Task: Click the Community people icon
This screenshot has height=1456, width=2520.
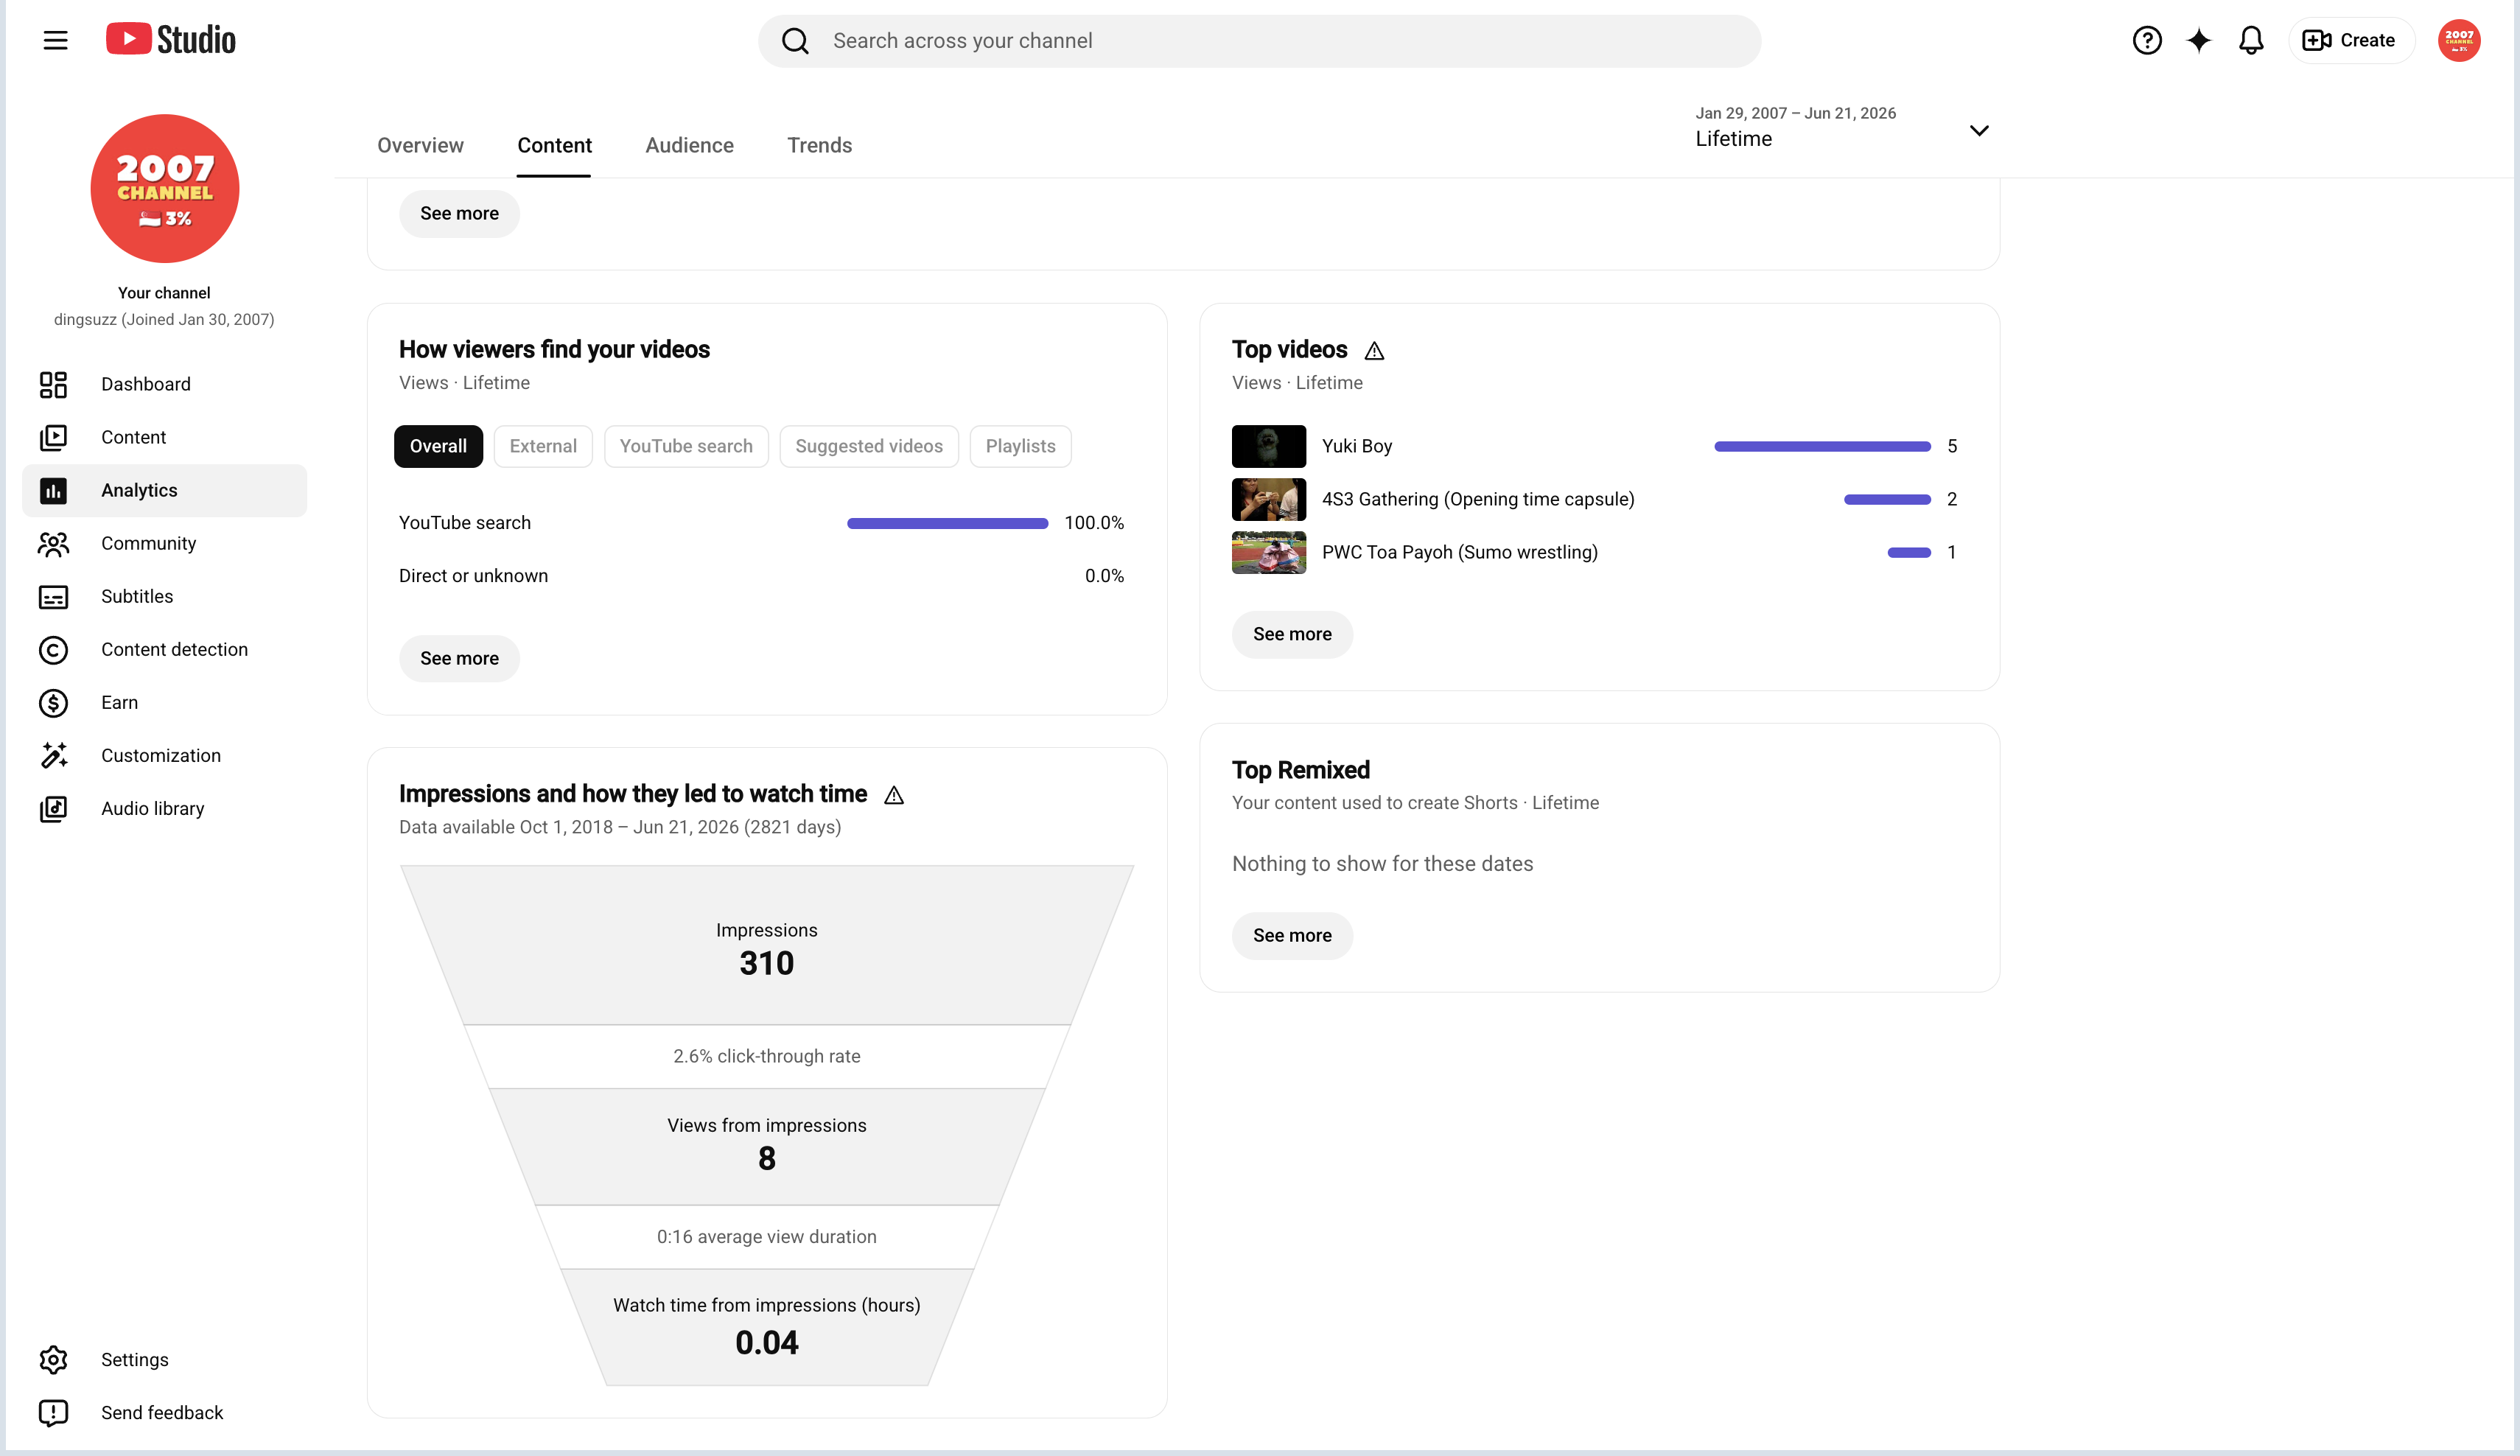Action: pyautogui.click(x=53, y=543)
